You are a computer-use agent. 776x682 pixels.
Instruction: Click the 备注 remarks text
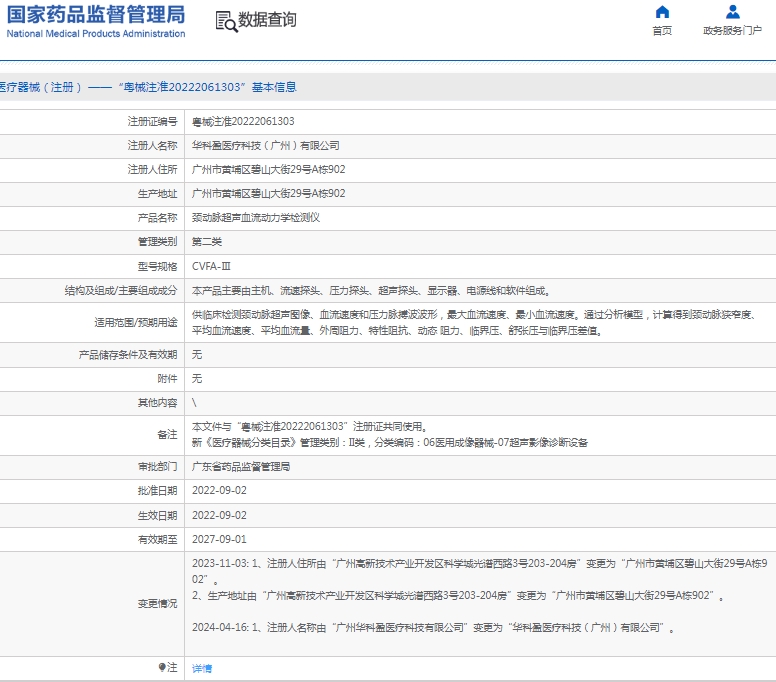tap(390, 435)
